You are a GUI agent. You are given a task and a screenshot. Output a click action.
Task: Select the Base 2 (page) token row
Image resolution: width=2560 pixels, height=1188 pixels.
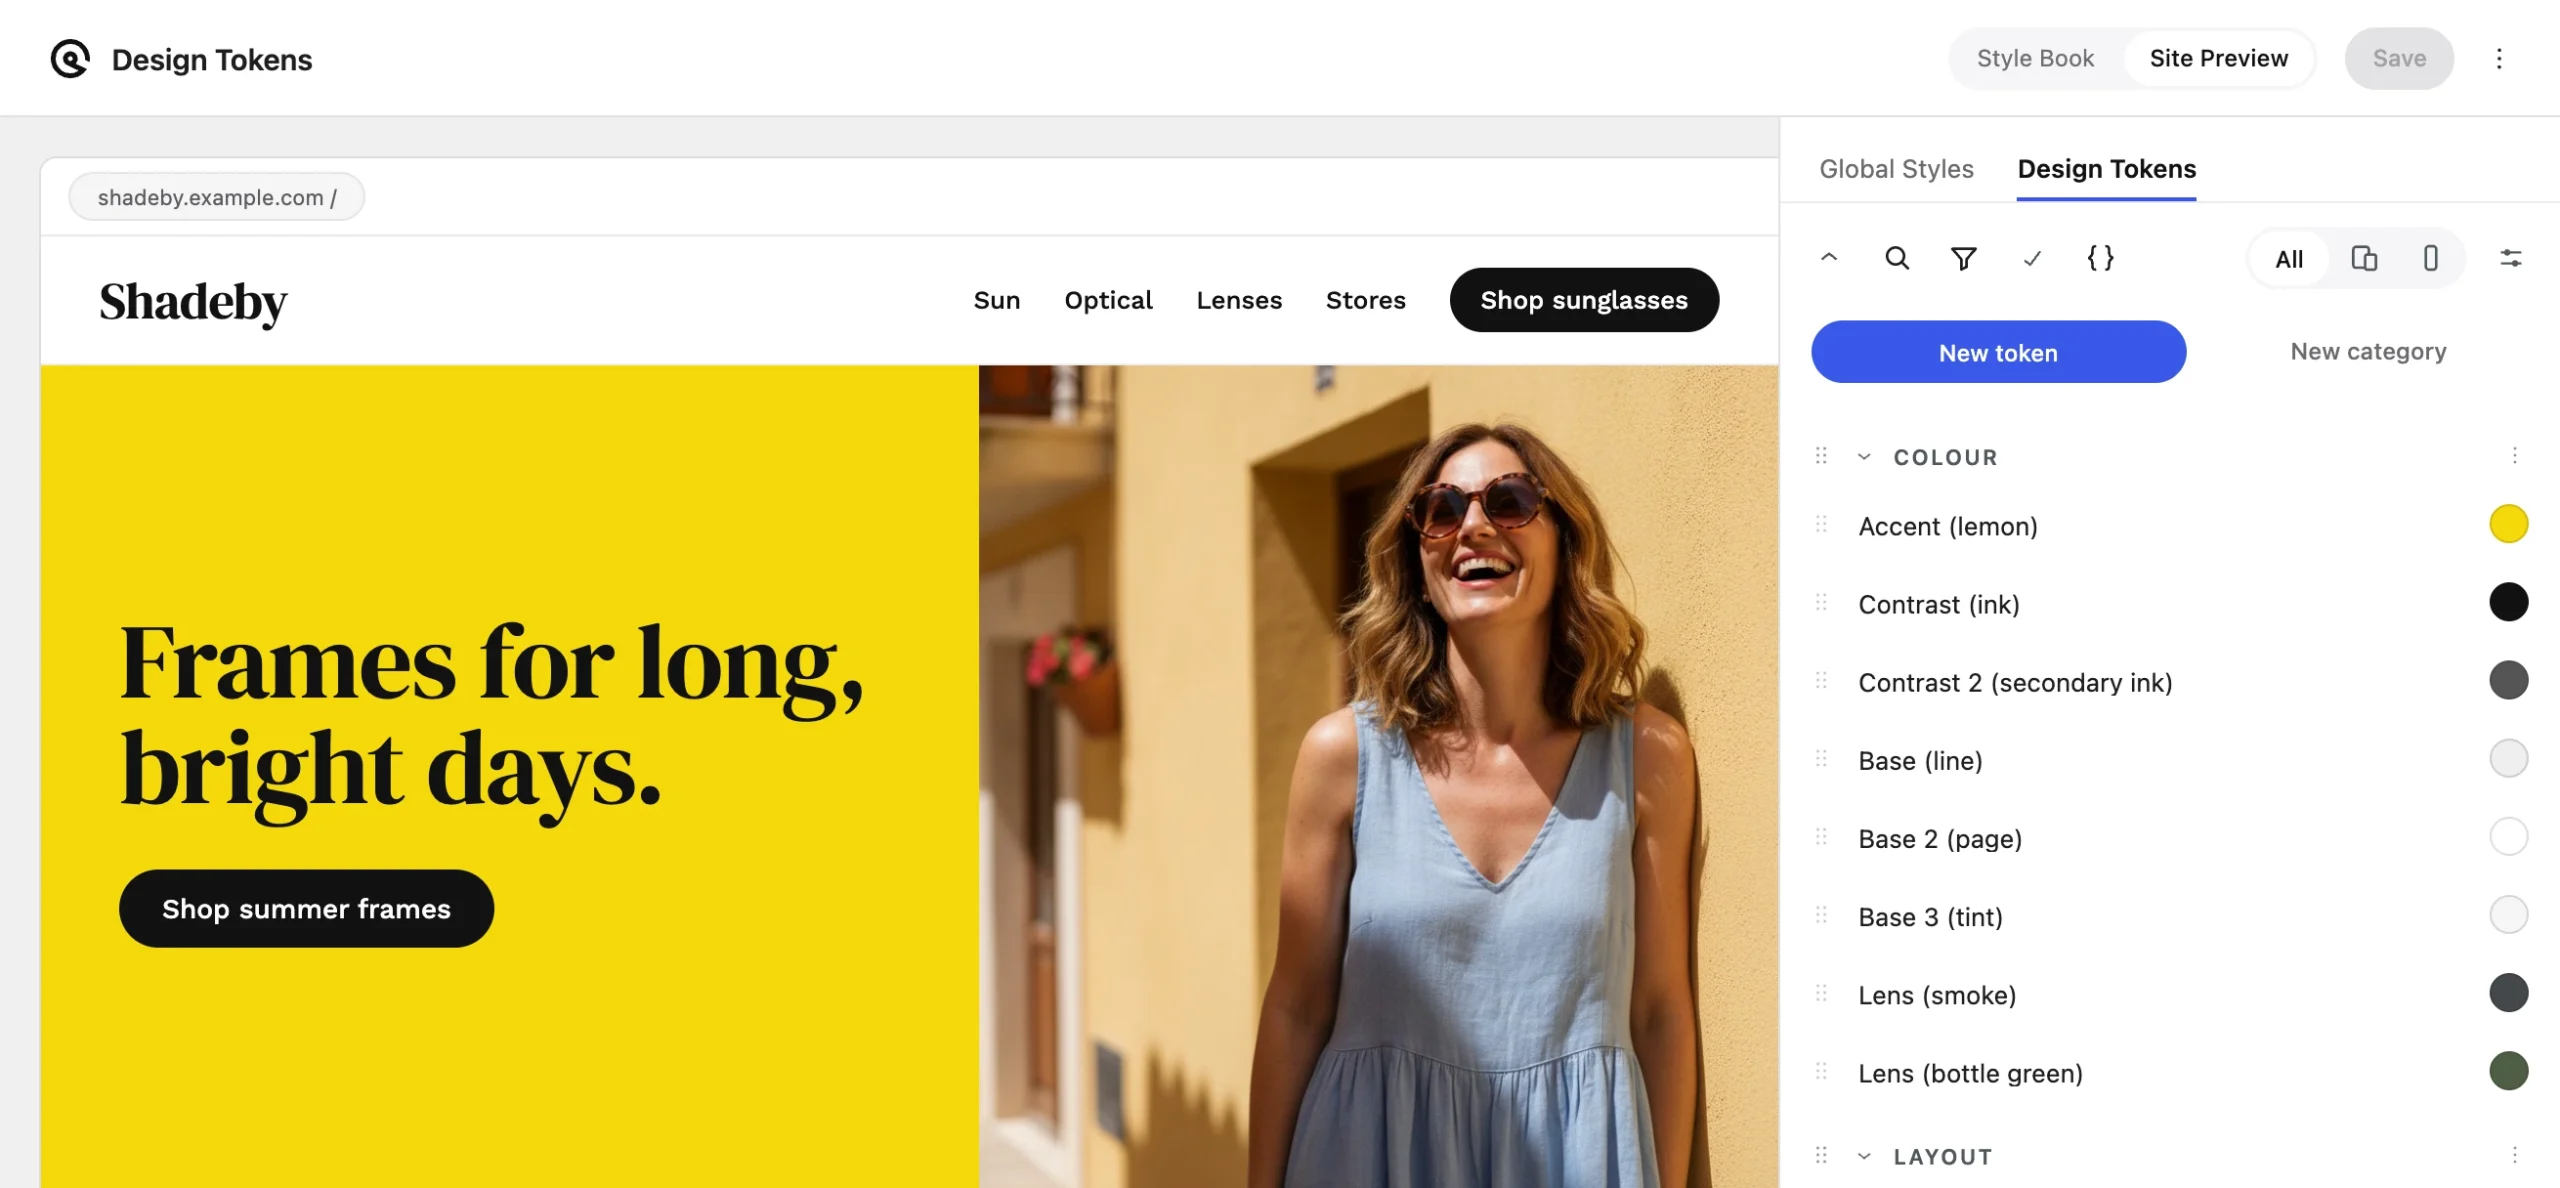coord(2171,838)
